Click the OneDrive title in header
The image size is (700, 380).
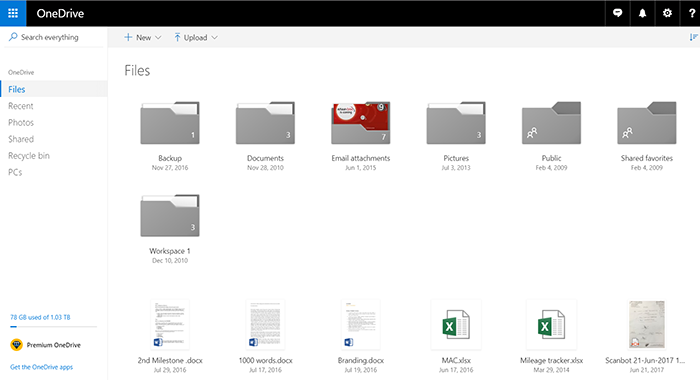pyautogui.click(x=60, y=13)
